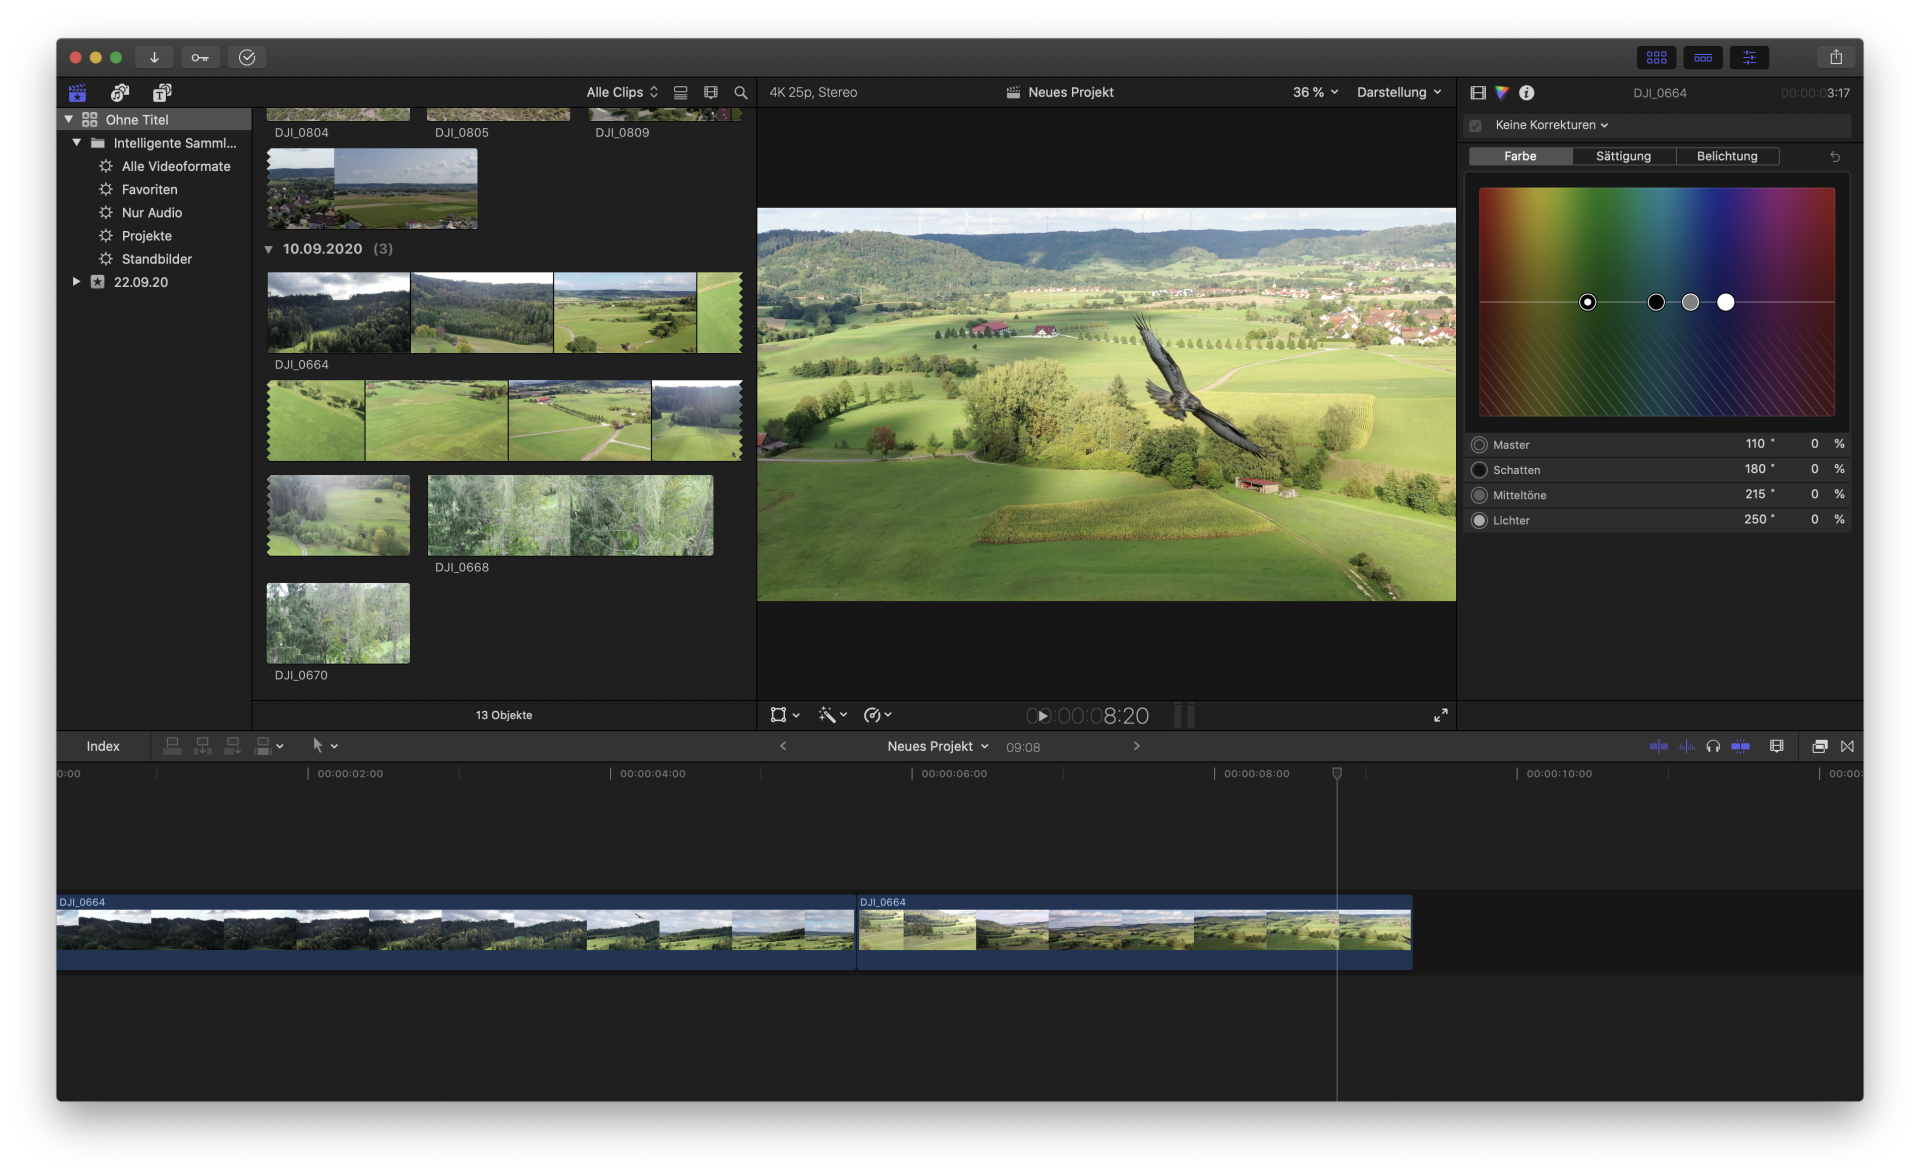
Task: Toggle timeline snapping icon
Action: pos(1740,746)
